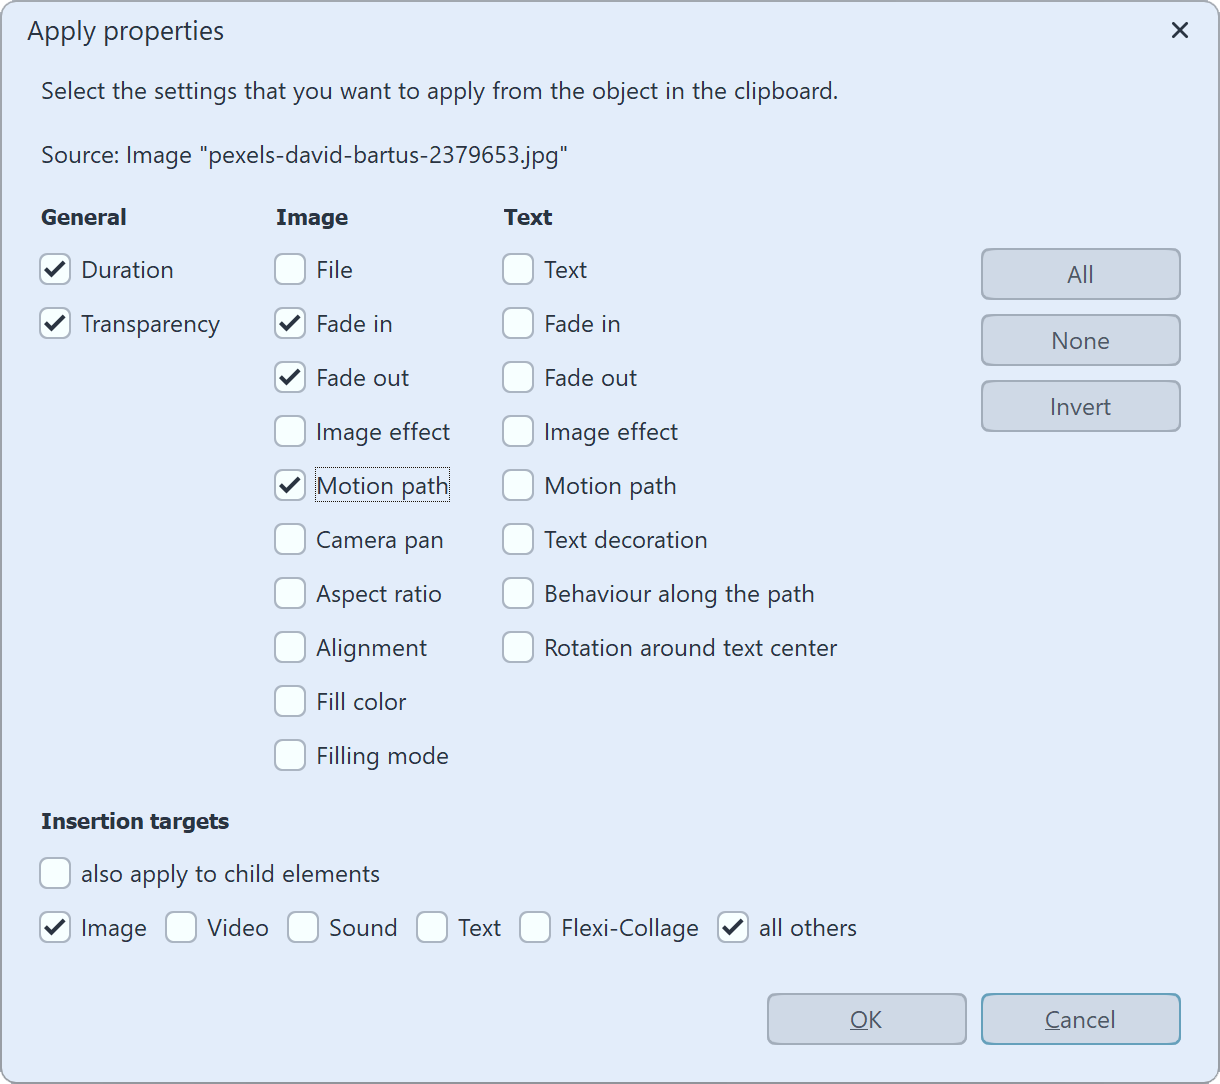The height and width of the screenshot is (1084, 1220).
Task: Check Aspect ratio under Image
Action: click(289, 593)
